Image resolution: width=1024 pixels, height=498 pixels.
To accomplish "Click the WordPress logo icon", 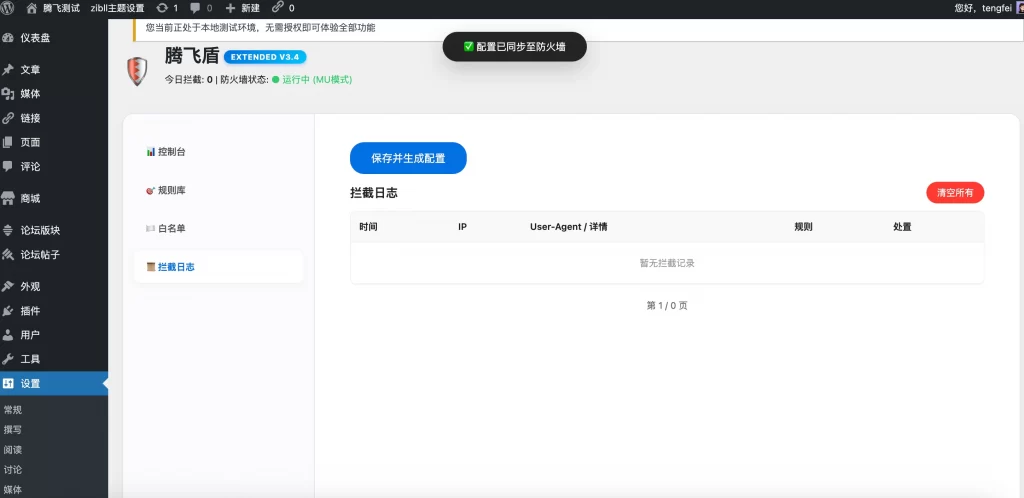I will point(8,8).
